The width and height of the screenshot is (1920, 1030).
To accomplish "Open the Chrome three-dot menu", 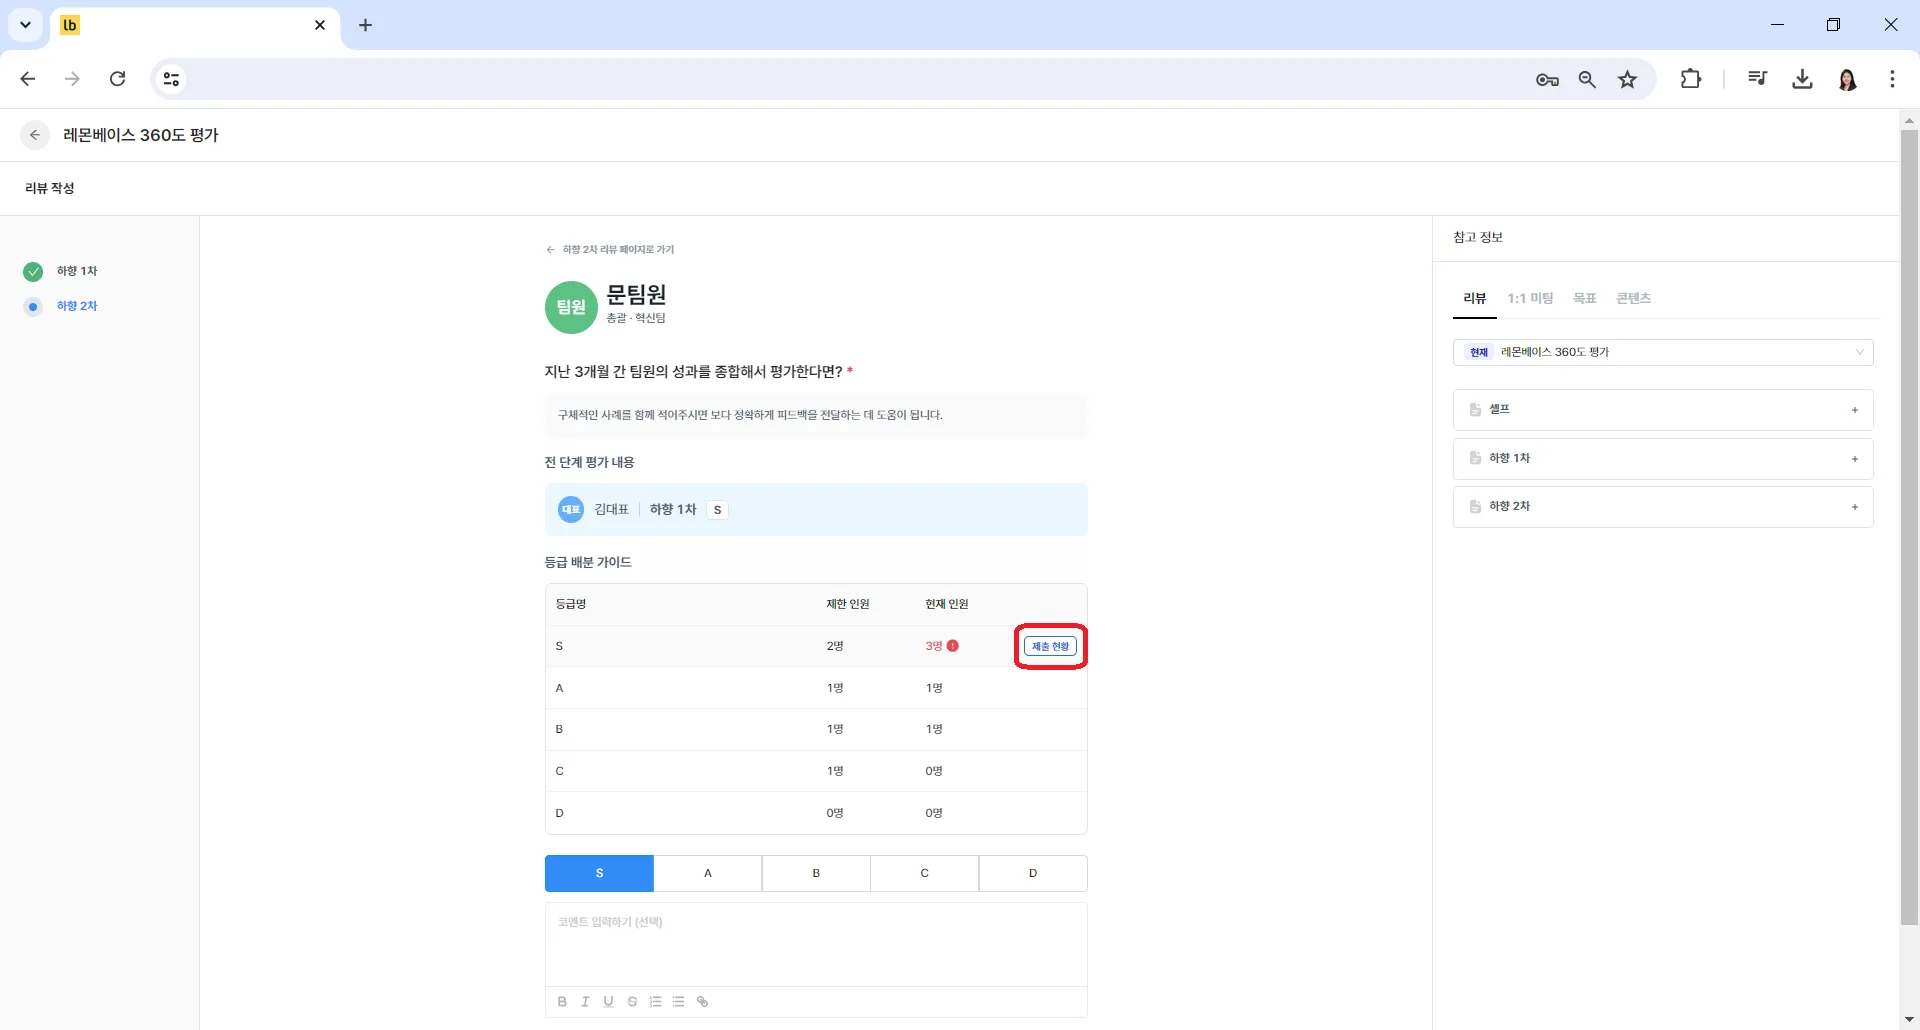I will 1892,79.
